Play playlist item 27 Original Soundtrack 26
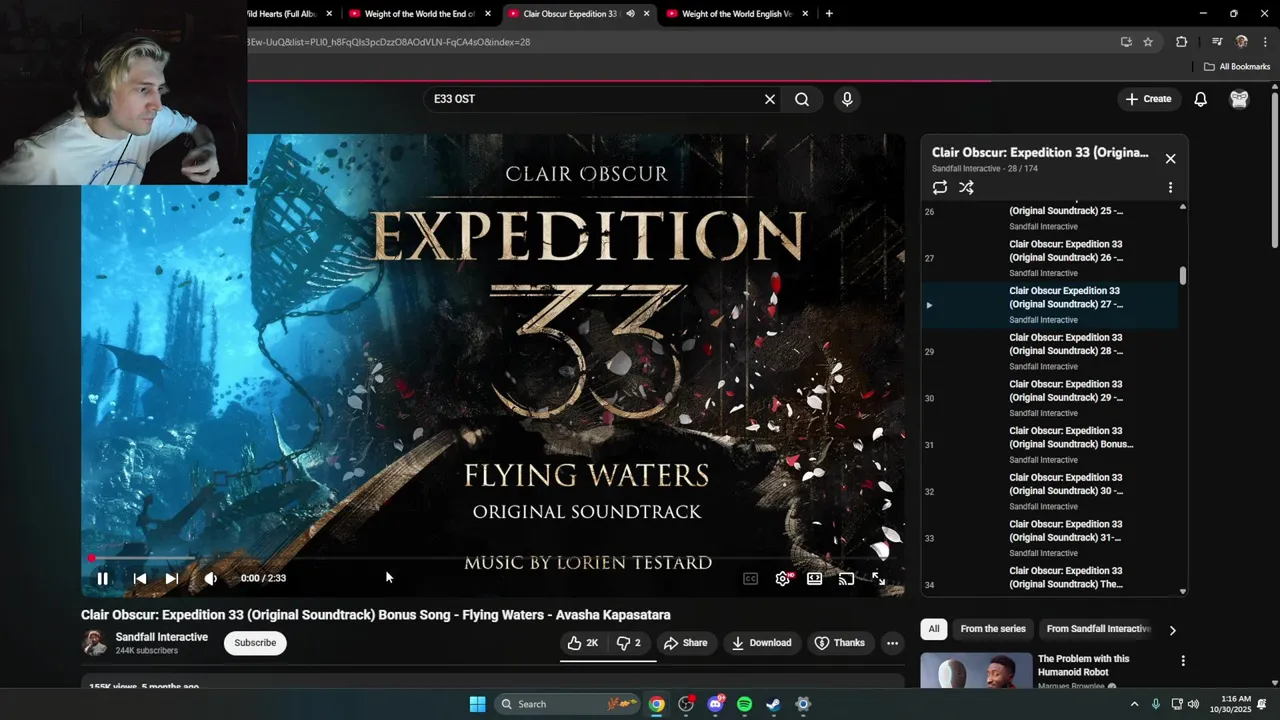The image size is (1280, 720). click(x=1049, y=258)
